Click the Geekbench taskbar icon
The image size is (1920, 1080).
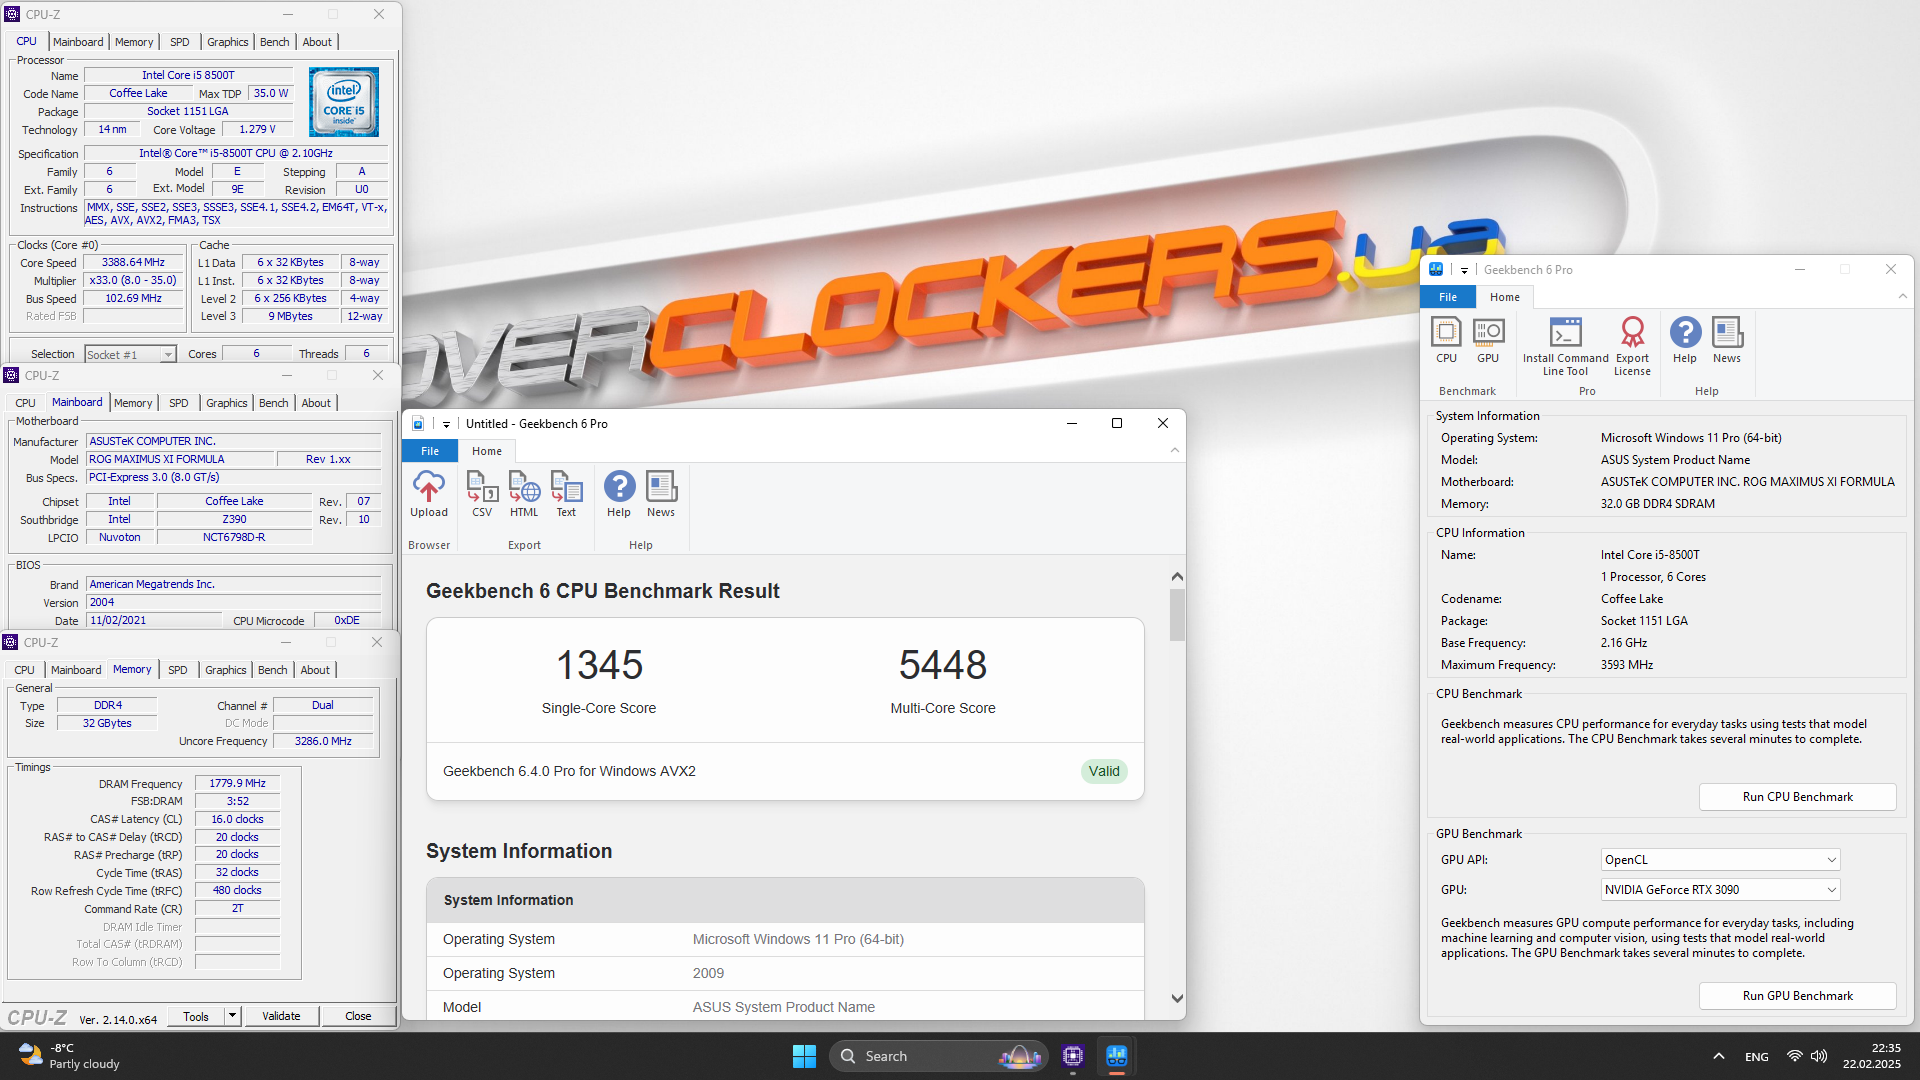(x=1117, y=1056)
